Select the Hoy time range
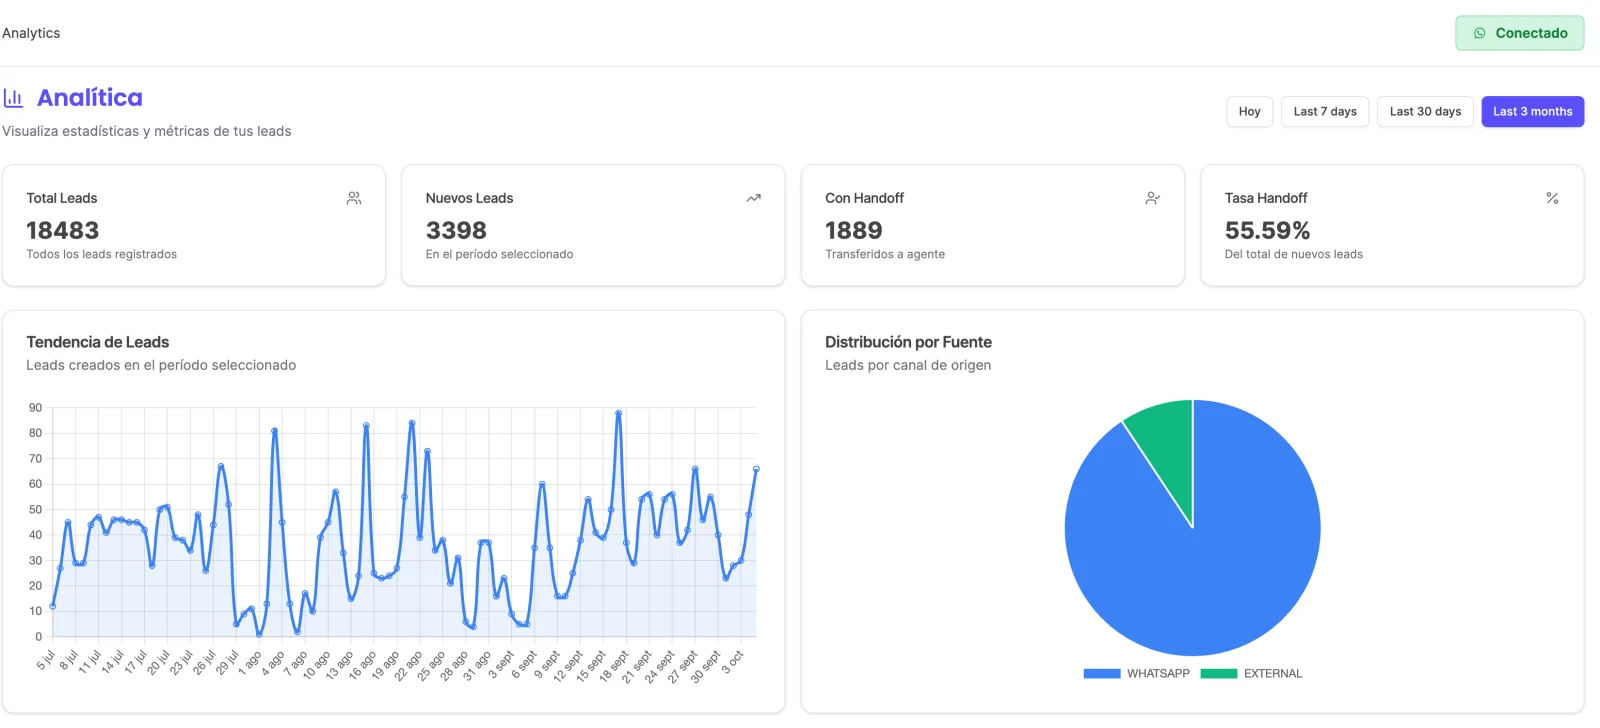 pos(1249,111)
